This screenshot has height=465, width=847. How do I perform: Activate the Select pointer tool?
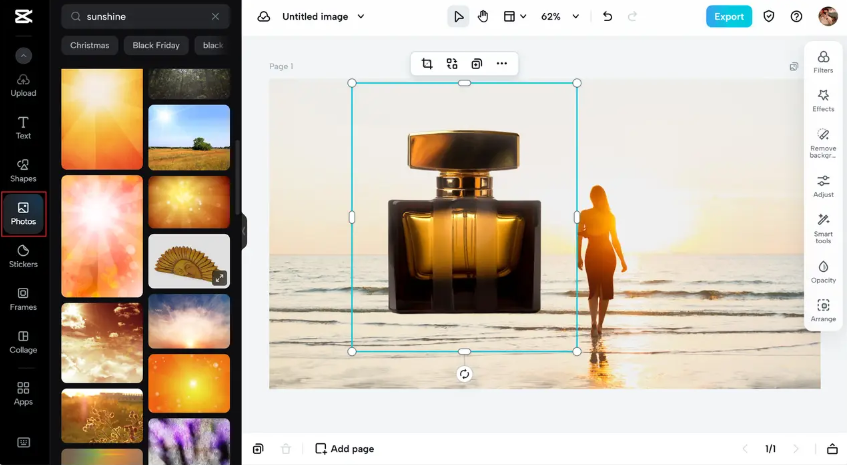click(458, 17)
